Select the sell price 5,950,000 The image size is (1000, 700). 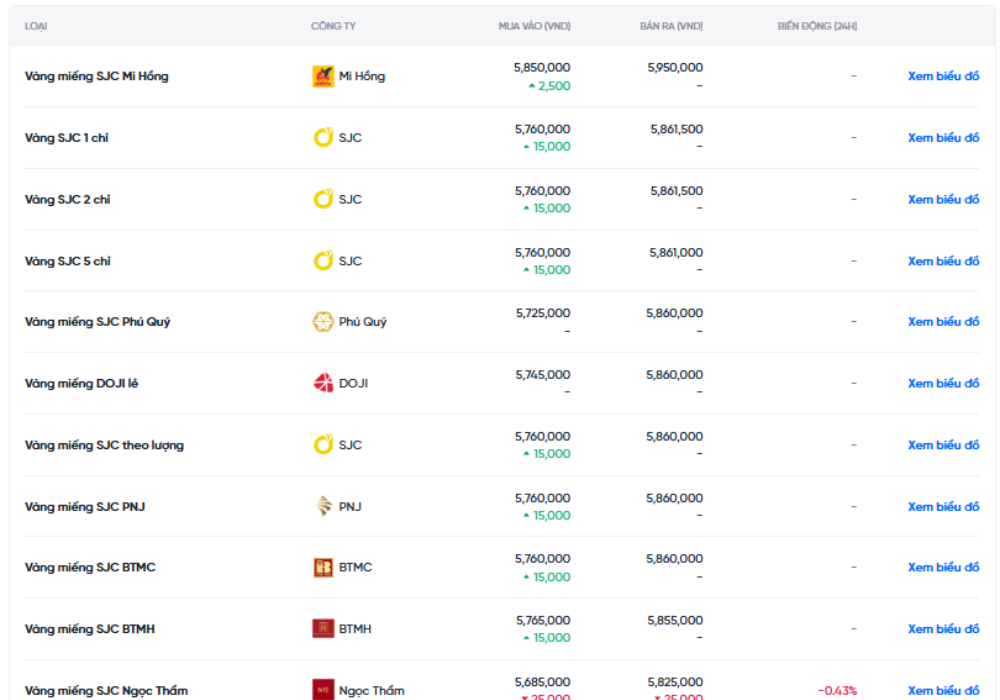point(675,68)
